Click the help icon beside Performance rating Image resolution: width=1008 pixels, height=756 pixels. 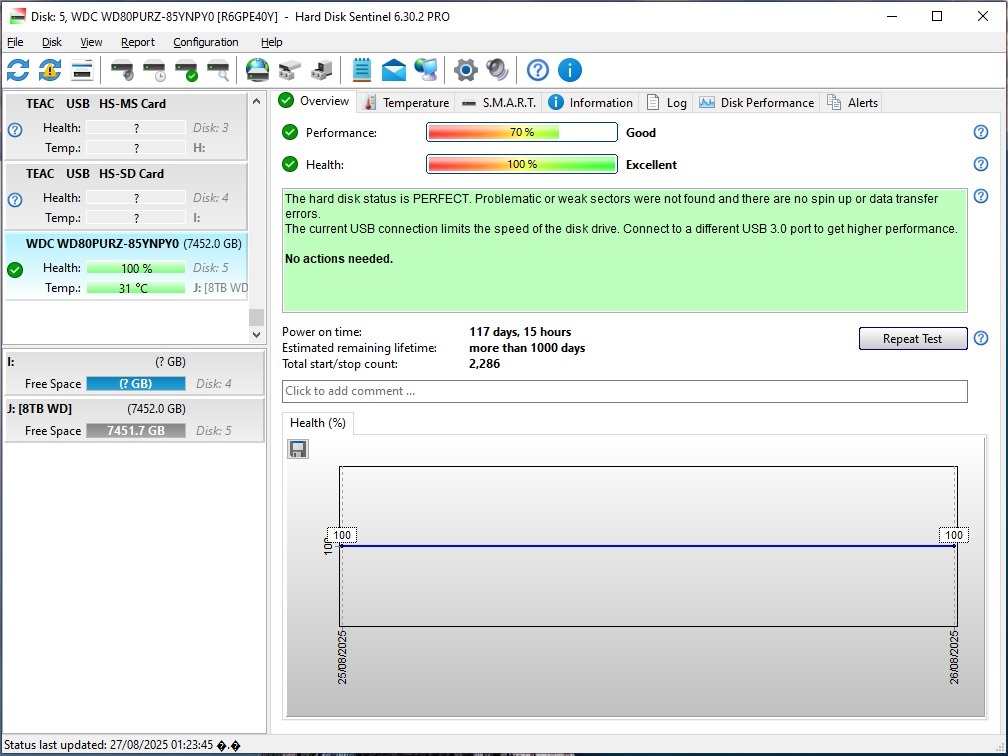(981, 132)
